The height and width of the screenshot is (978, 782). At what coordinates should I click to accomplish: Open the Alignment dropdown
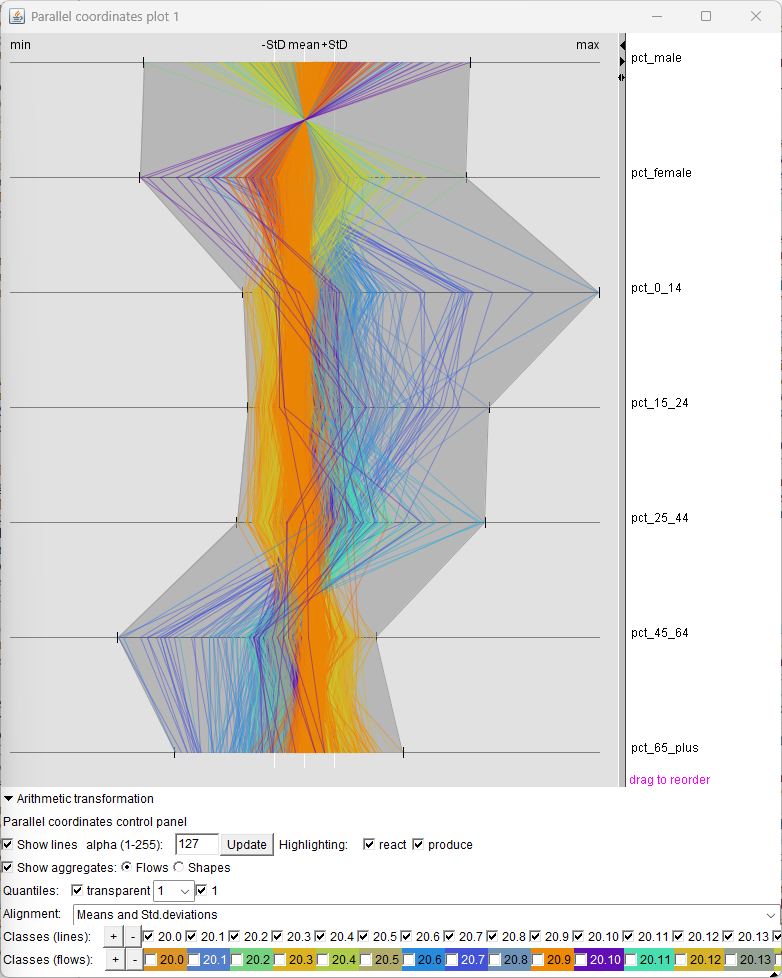tap(427, 915)
